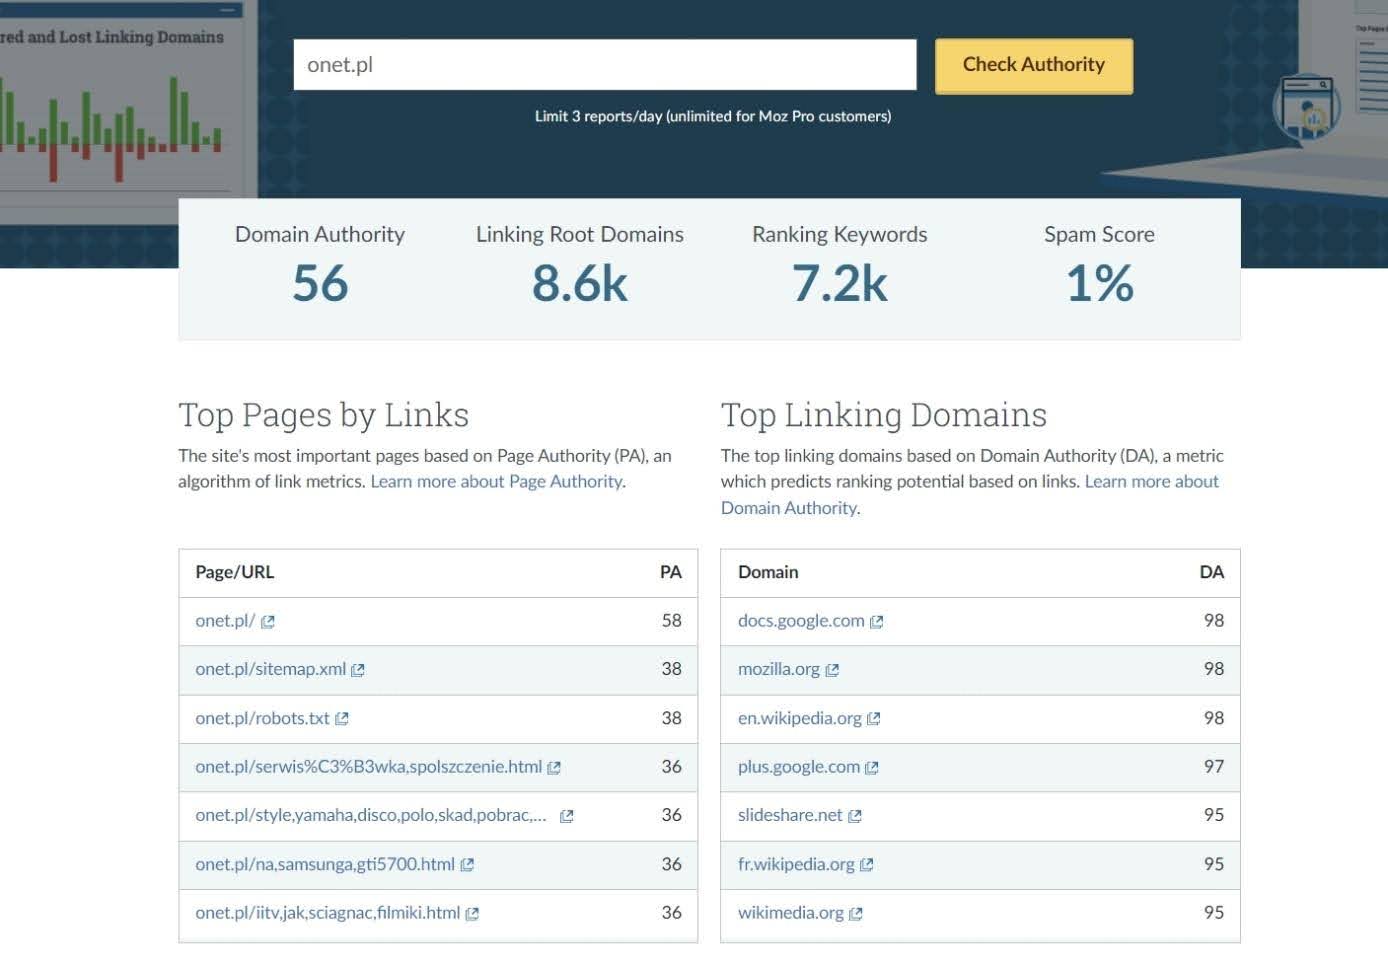Click the Top Pages by Links heading
This screenshot has height=965, width=1388.
pos(323,415)
